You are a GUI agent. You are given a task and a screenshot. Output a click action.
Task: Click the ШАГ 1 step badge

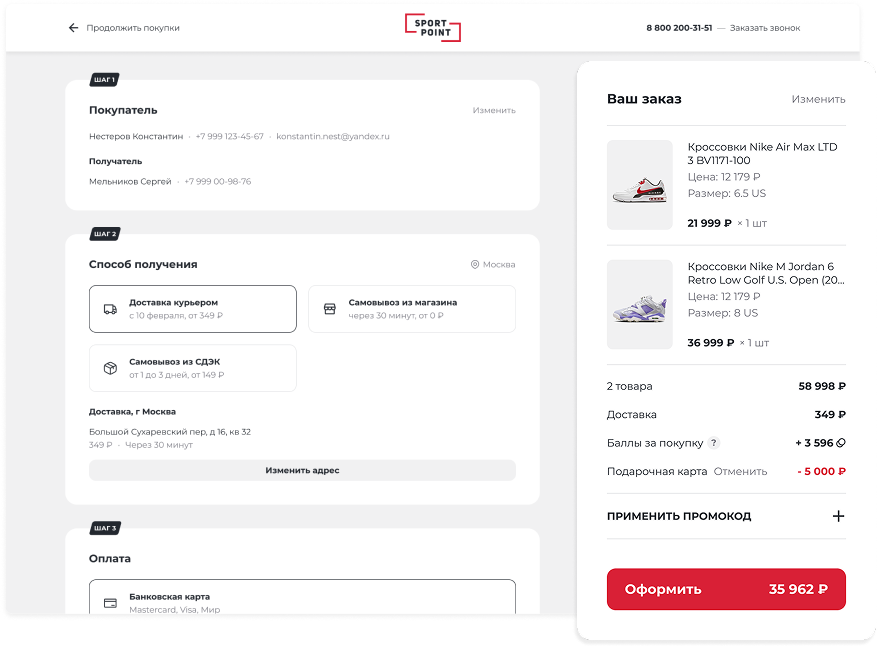105,79
